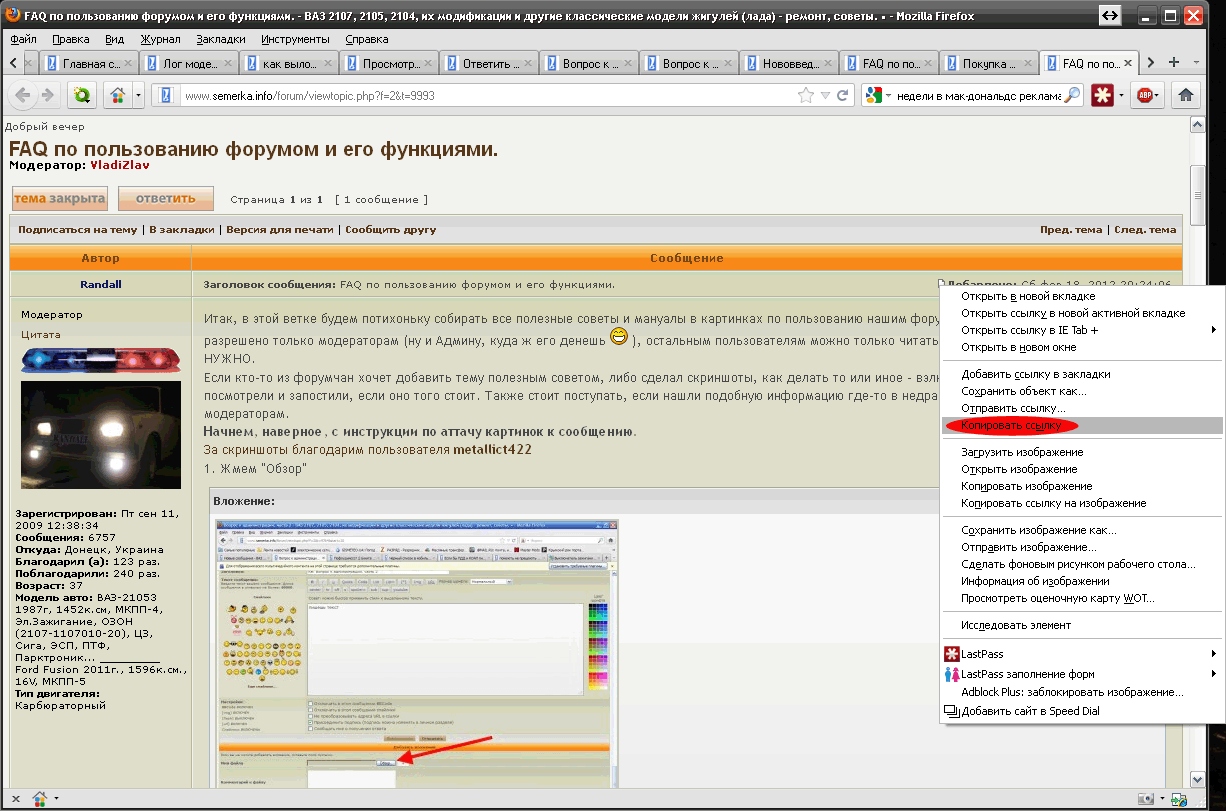Click the attached screenshot thumbnail
Image resolution: width=1226 pixels, height=811 pixels.
pyautogui.click(x=416, y=651)
